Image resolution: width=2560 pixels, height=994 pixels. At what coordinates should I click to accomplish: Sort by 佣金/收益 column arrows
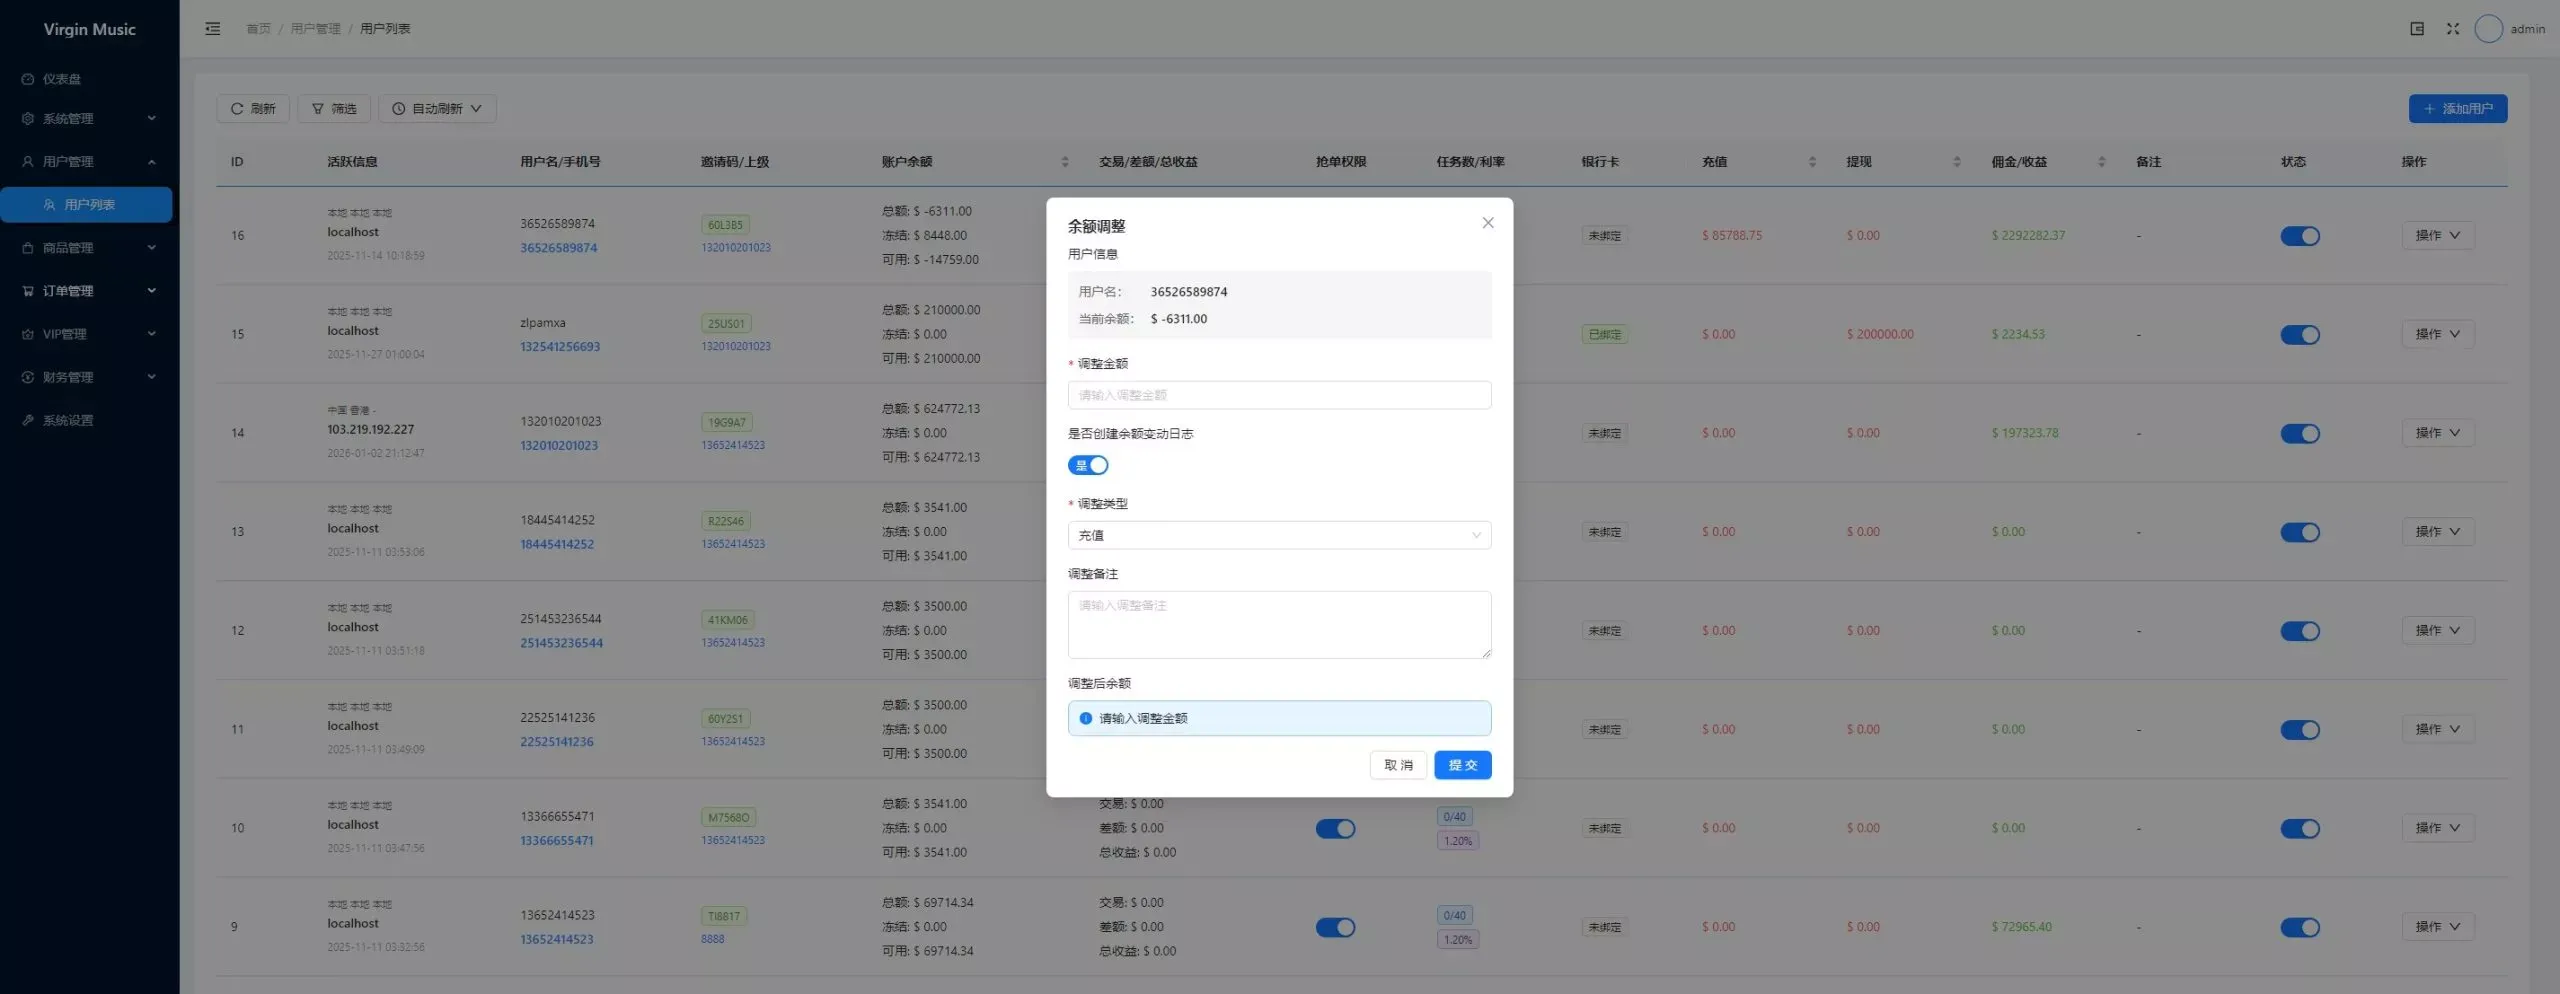click(x=2101, y=162)
